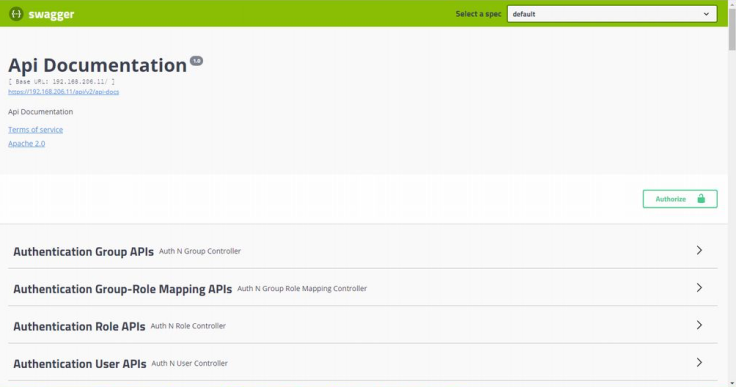Click the Api Documentation title
Image resolution: width=736 pixels, height=387 pixels.
click(x=98, y=65)
